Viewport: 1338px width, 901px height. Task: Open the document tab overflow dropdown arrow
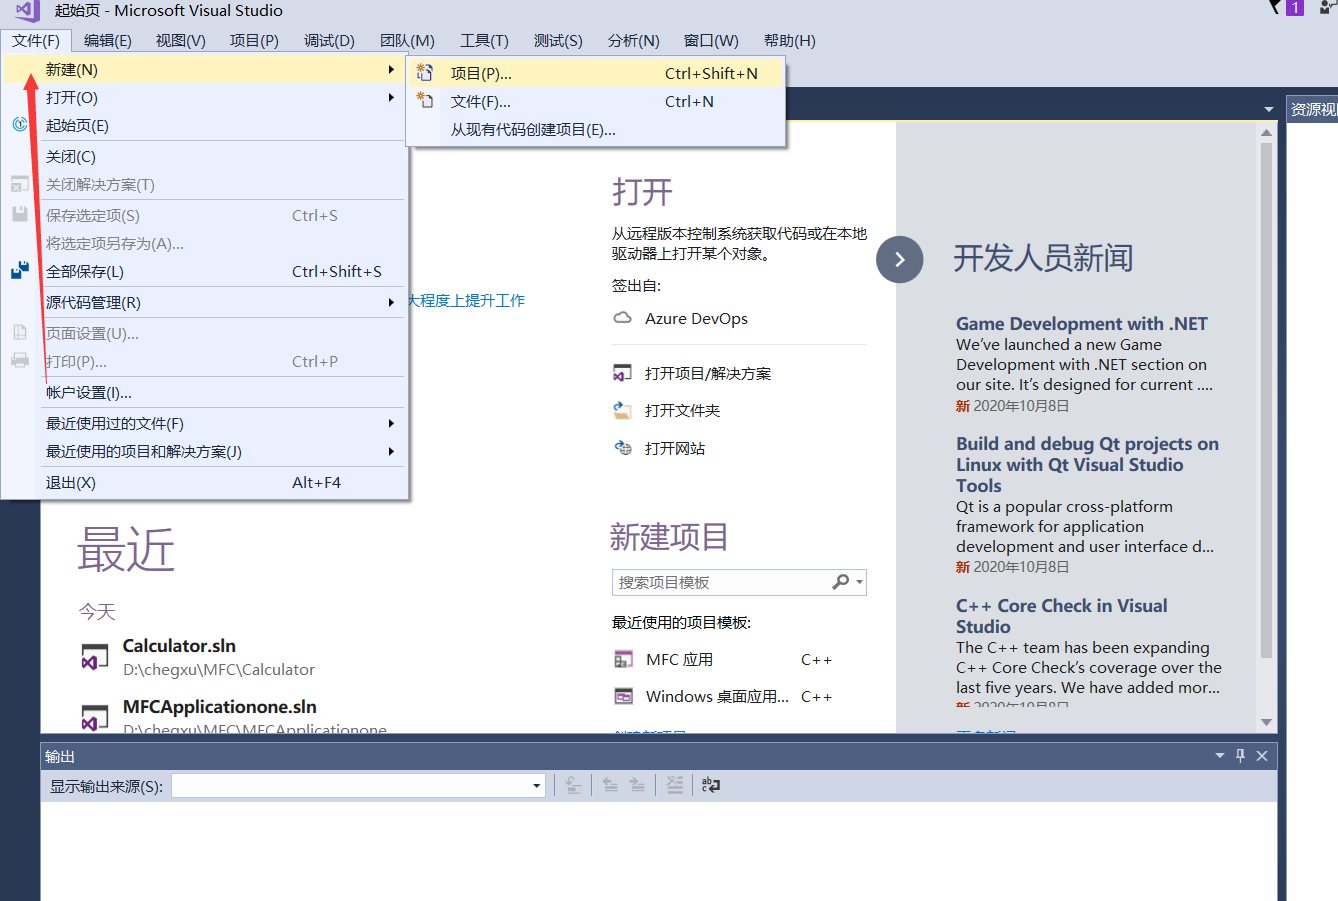pyautogui.click(x=1268, y=109)
